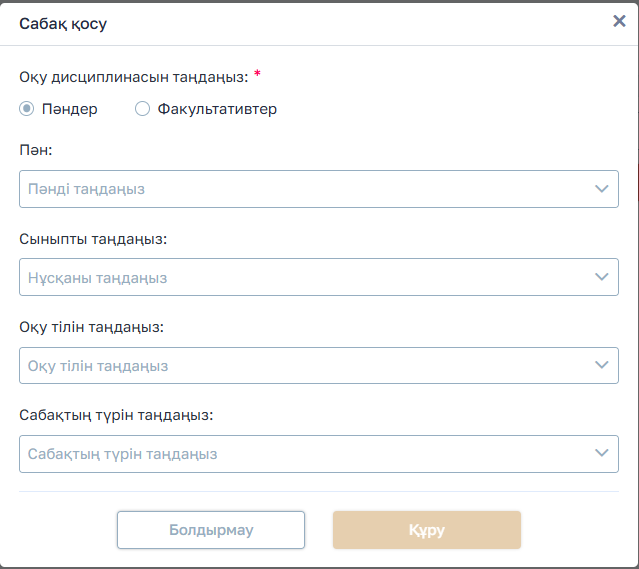Select the Факультативтер radio button
The width and height of the screenshot is (639, 569).
tap(142, 109)
